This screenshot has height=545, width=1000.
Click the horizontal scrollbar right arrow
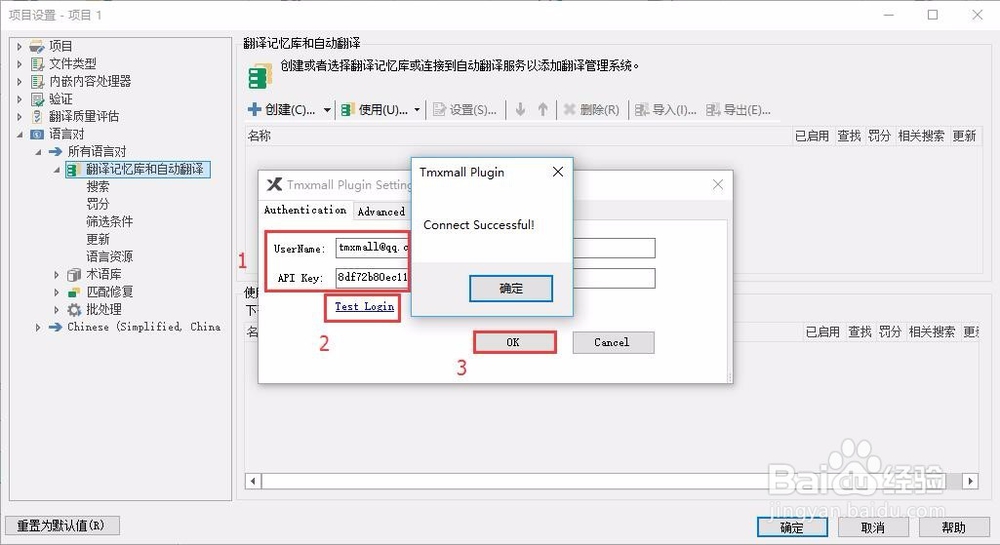[971, 481]
